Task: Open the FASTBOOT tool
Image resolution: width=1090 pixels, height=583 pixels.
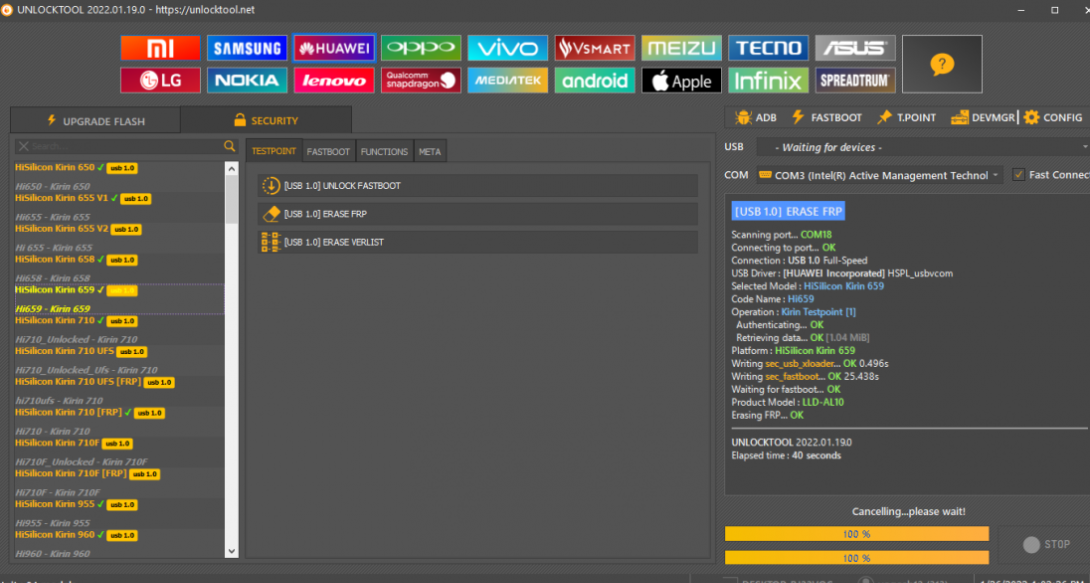Action: [x=827, y=117]
